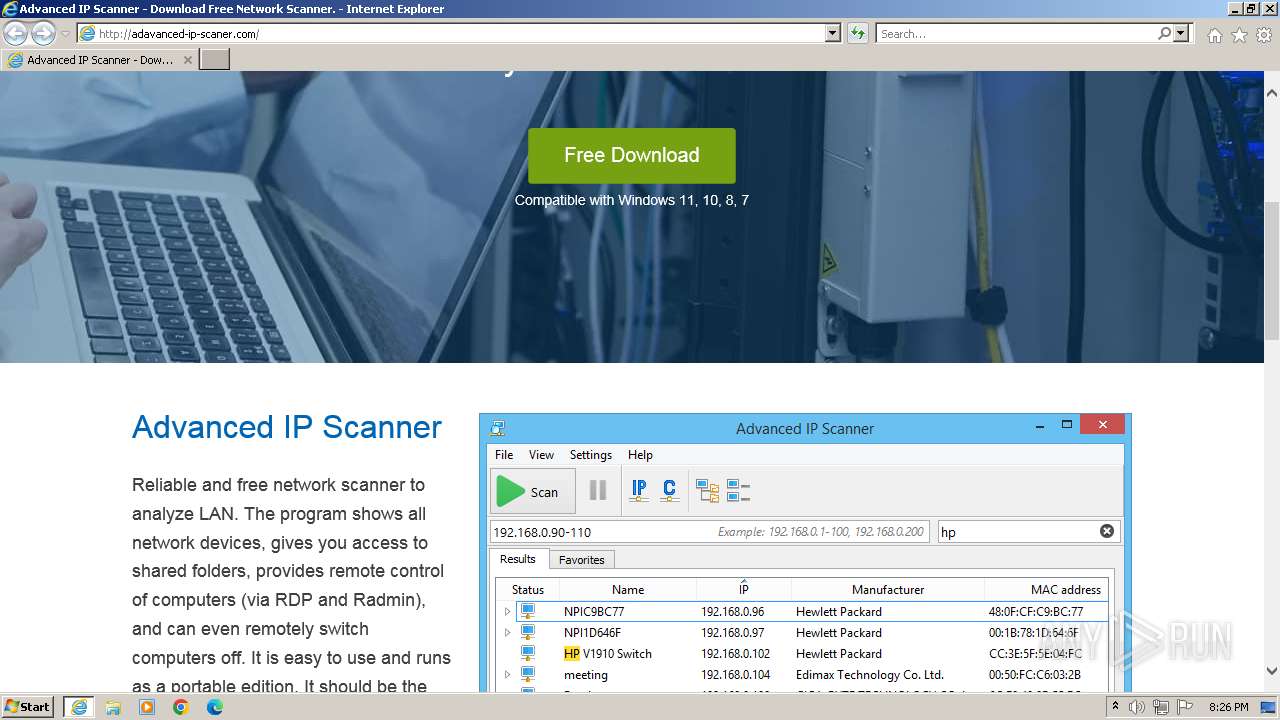Click the page scrollbar down arrow
This screenshot has height=720, width=1280.
[x=1271, y=671]
